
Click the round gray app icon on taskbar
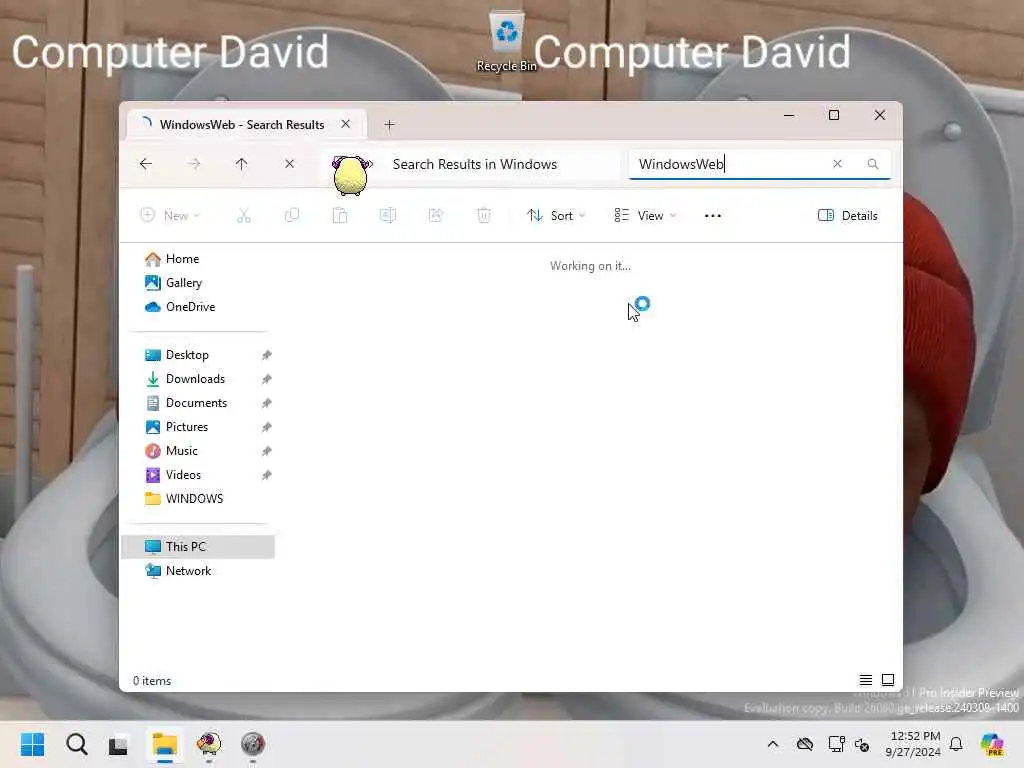point(253,744)
